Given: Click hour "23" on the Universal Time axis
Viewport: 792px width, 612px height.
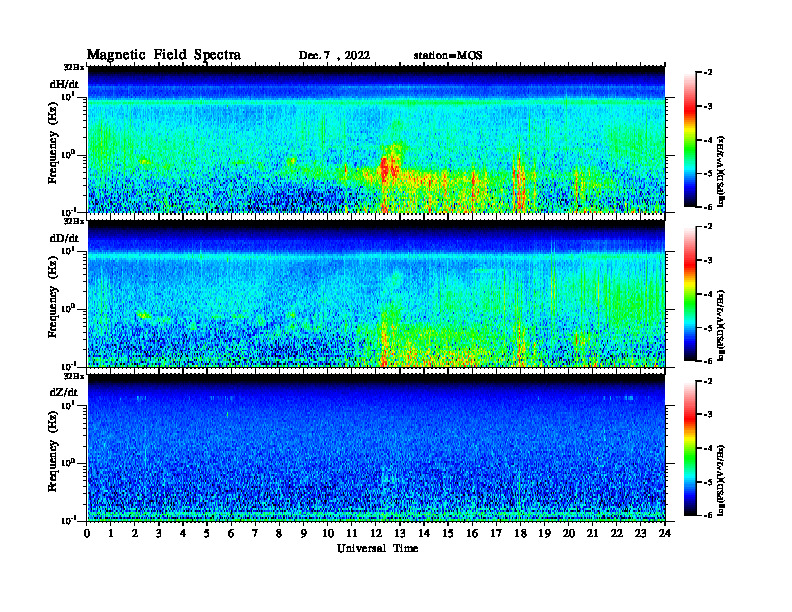Looking at the screenshot, I should (x=640, y=533).
